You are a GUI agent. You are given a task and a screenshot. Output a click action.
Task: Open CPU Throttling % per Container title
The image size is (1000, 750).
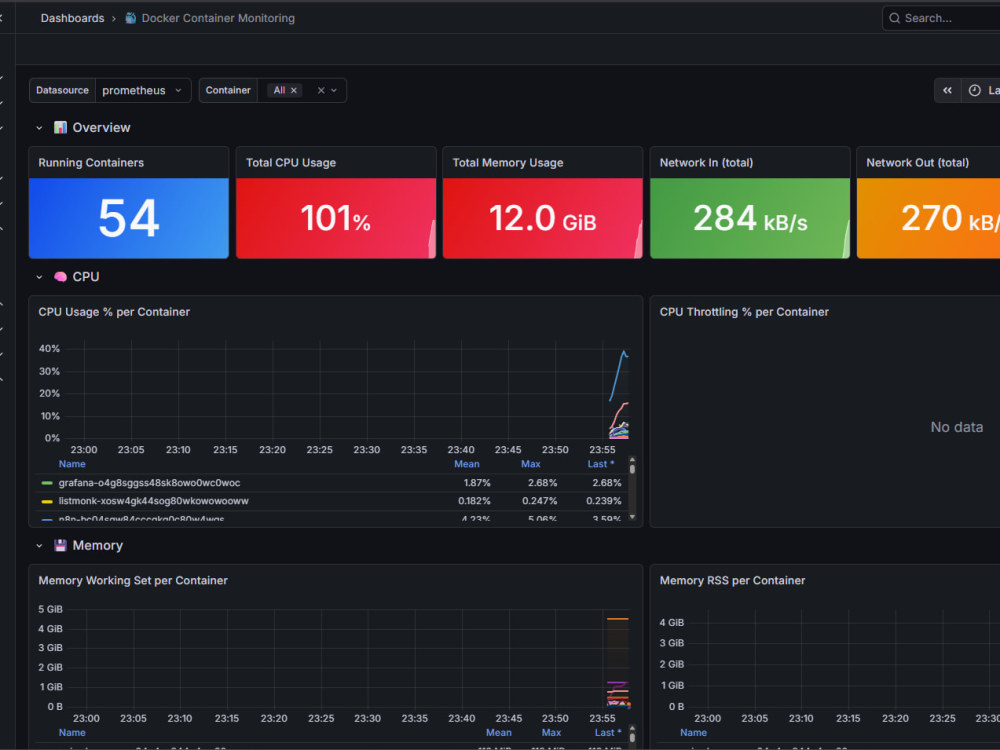tap(744, 312)
